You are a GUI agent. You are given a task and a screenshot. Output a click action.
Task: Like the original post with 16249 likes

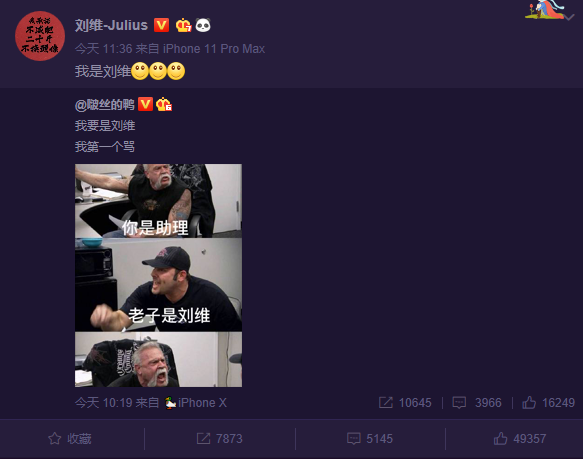(x=548, y=402)
